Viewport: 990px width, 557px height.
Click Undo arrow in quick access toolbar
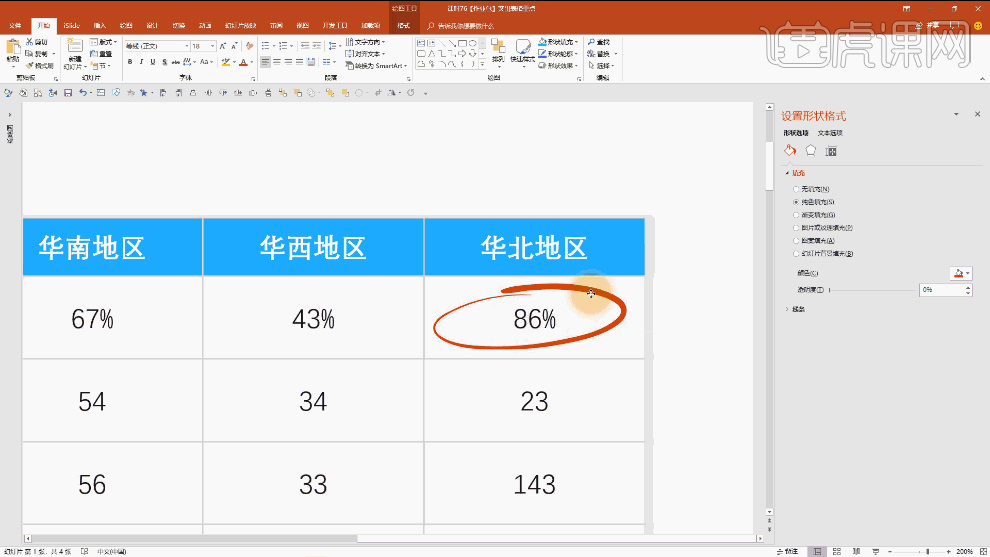83,93
